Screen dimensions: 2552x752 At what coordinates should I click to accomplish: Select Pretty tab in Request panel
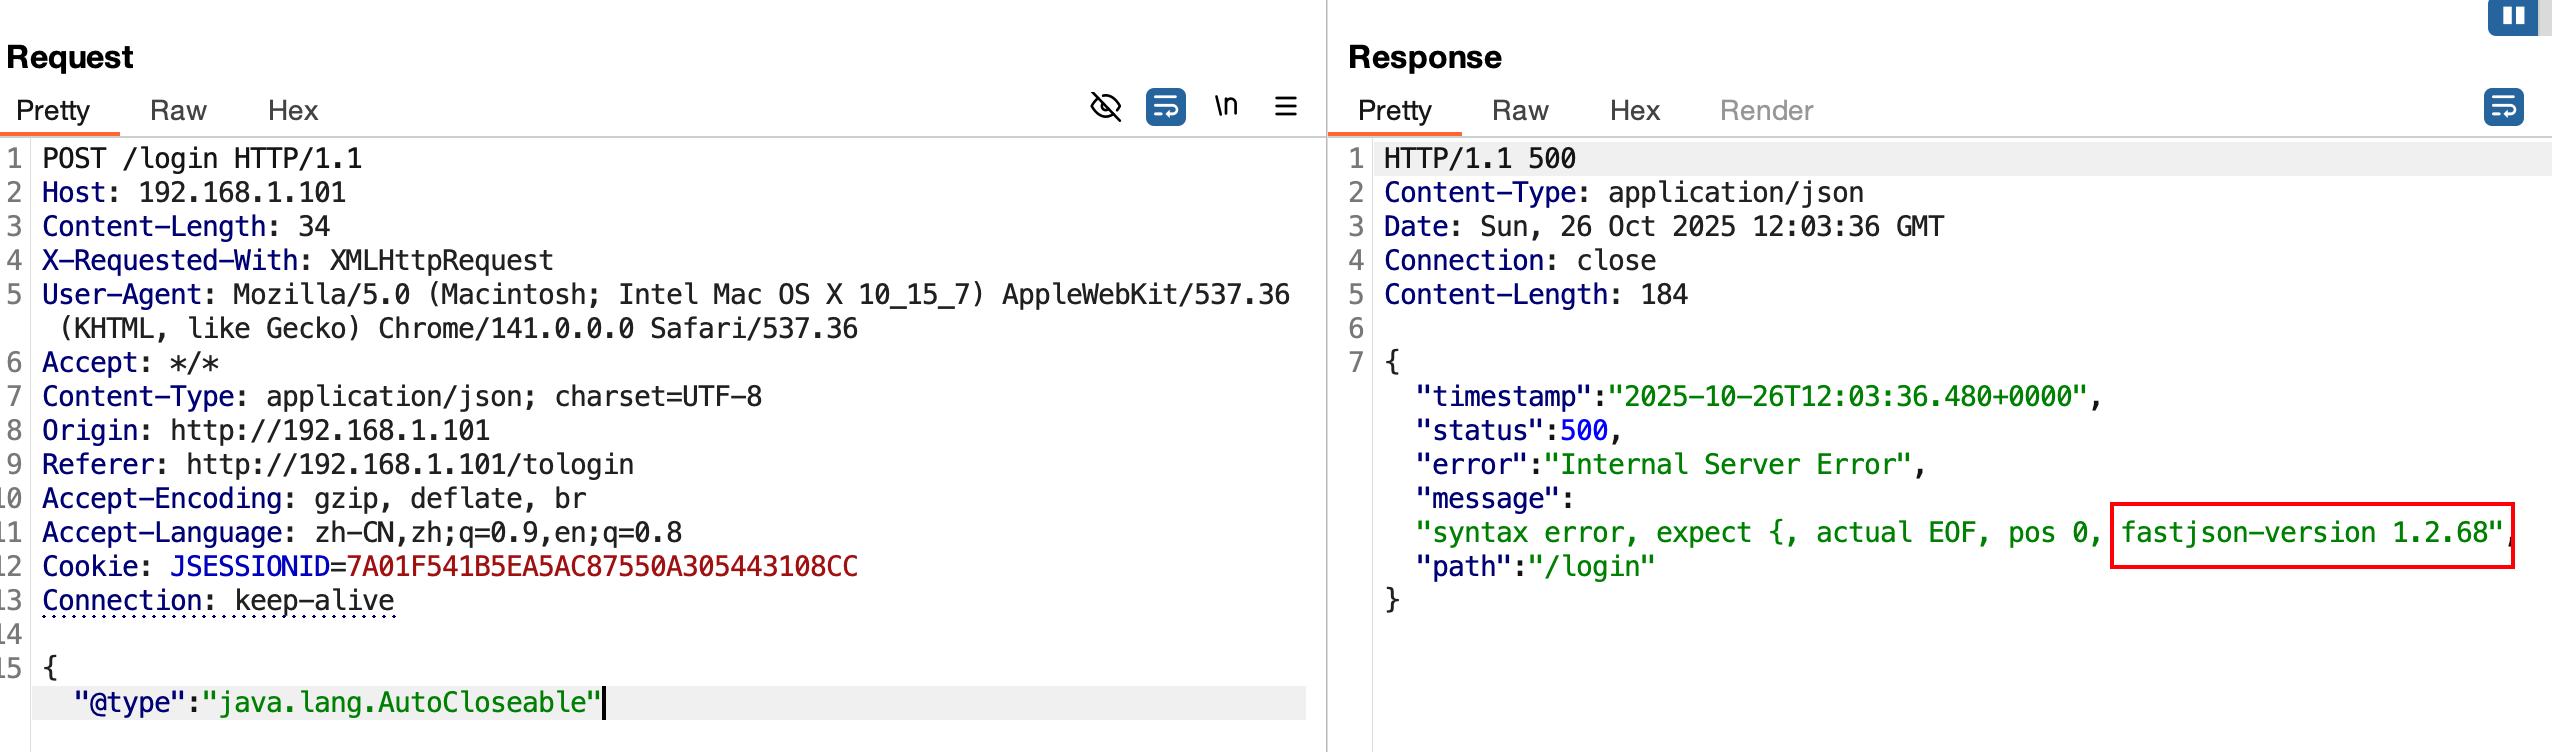53,110
